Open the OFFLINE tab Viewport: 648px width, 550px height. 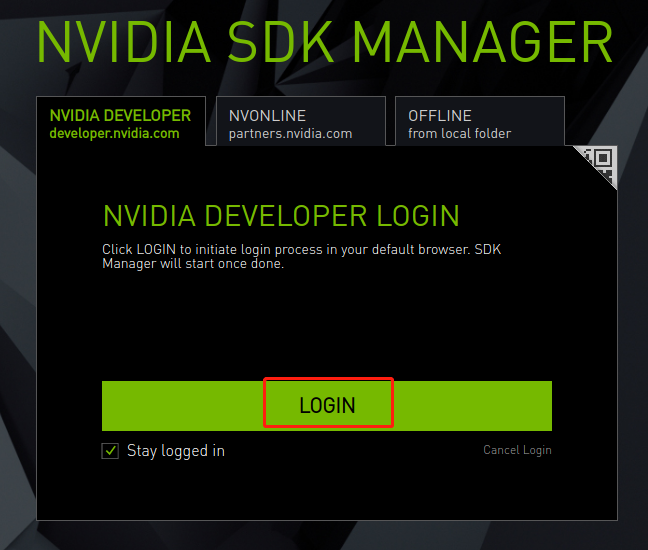(x=440, y=116)
